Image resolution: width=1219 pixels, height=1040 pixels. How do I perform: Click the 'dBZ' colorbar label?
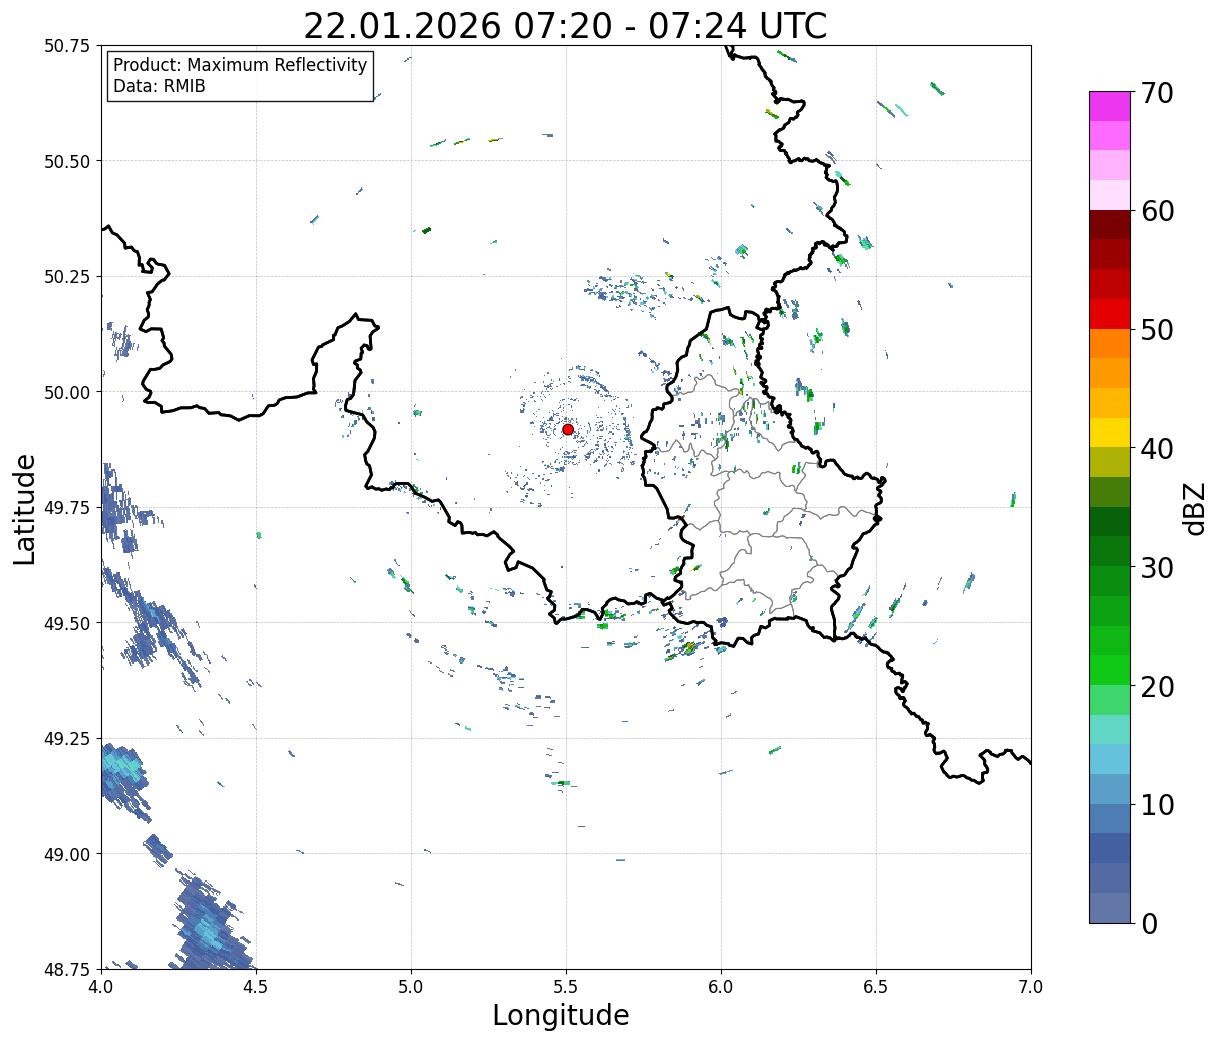(1194, 508)
